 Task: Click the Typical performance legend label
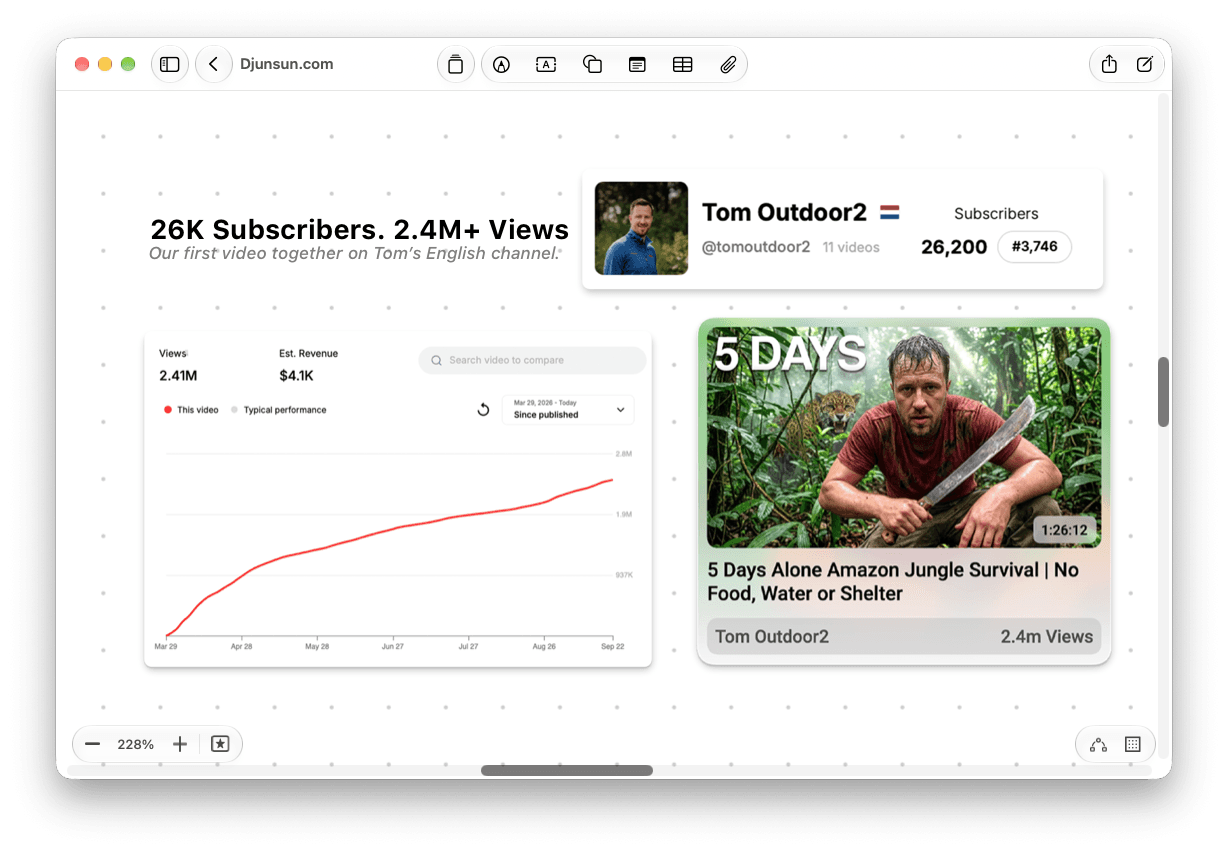point(285,410)
